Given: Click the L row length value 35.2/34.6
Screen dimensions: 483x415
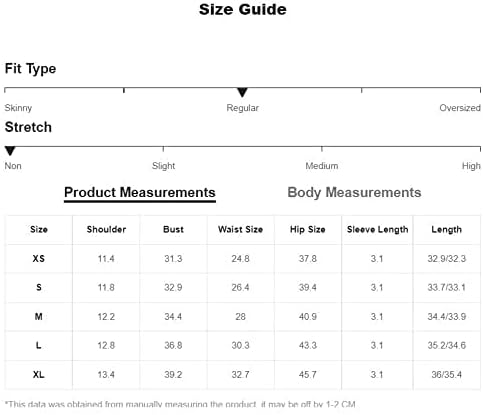Looking at the screenshot, I should tap(446, 345).
